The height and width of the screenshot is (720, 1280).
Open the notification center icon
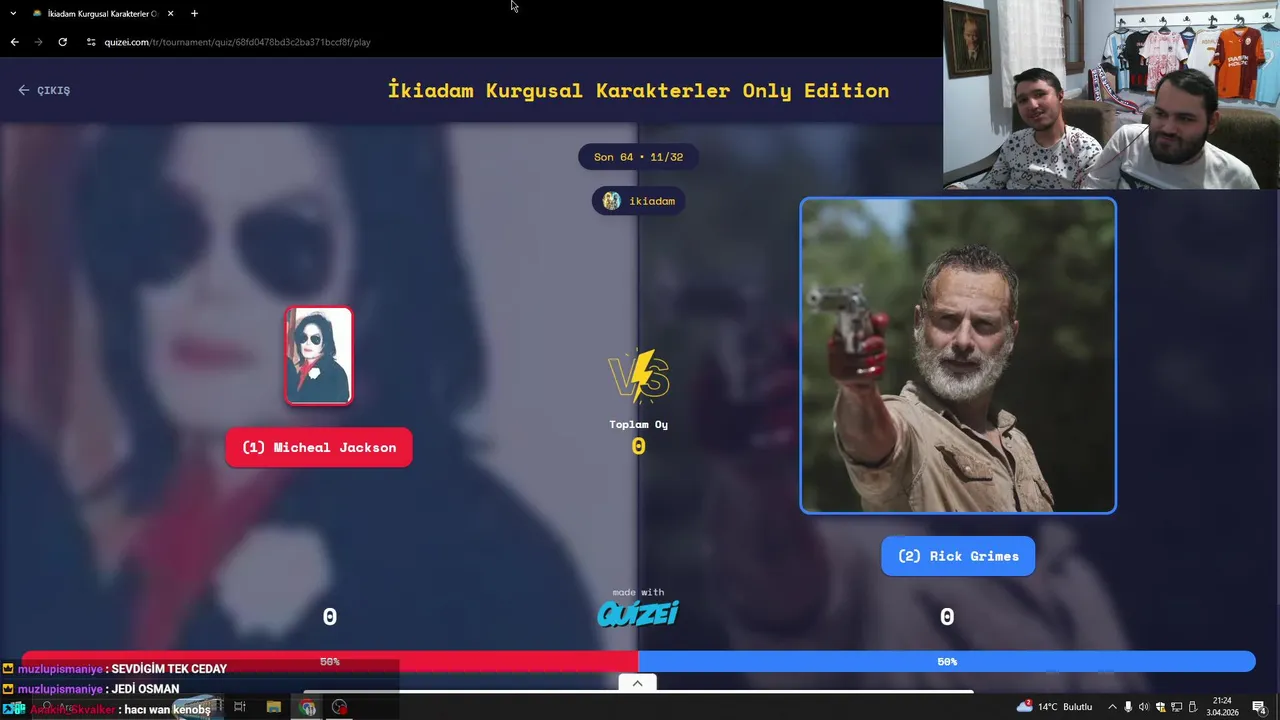[1259, 707]
